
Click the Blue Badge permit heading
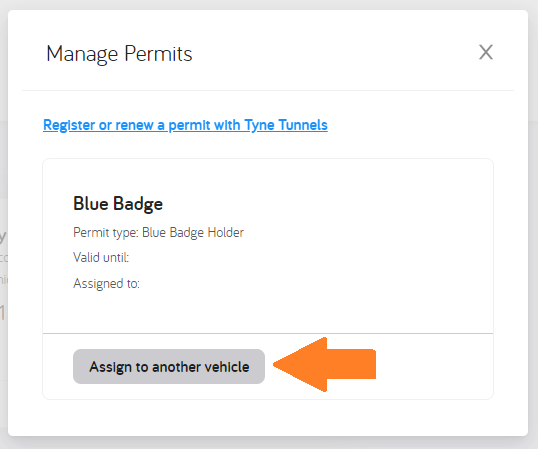coord(118,204)
